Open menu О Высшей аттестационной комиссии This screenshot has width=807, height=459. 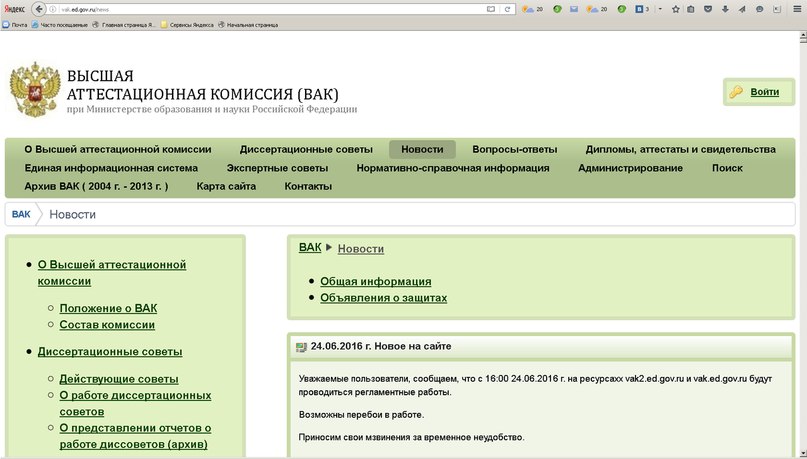118,150
